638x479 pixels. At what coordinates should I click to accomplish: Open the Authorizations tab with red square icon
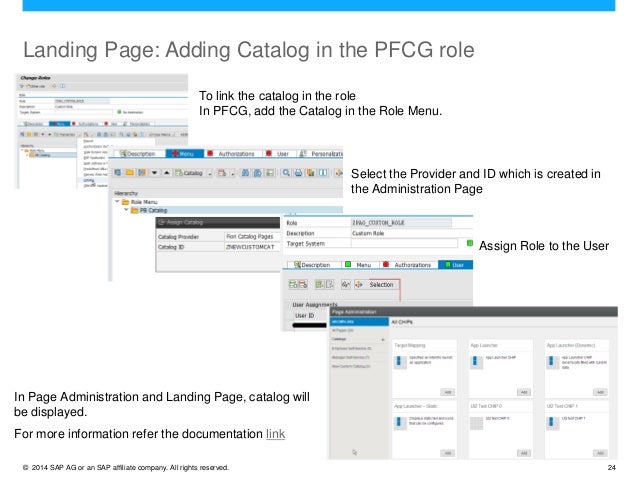pos(233,153)
